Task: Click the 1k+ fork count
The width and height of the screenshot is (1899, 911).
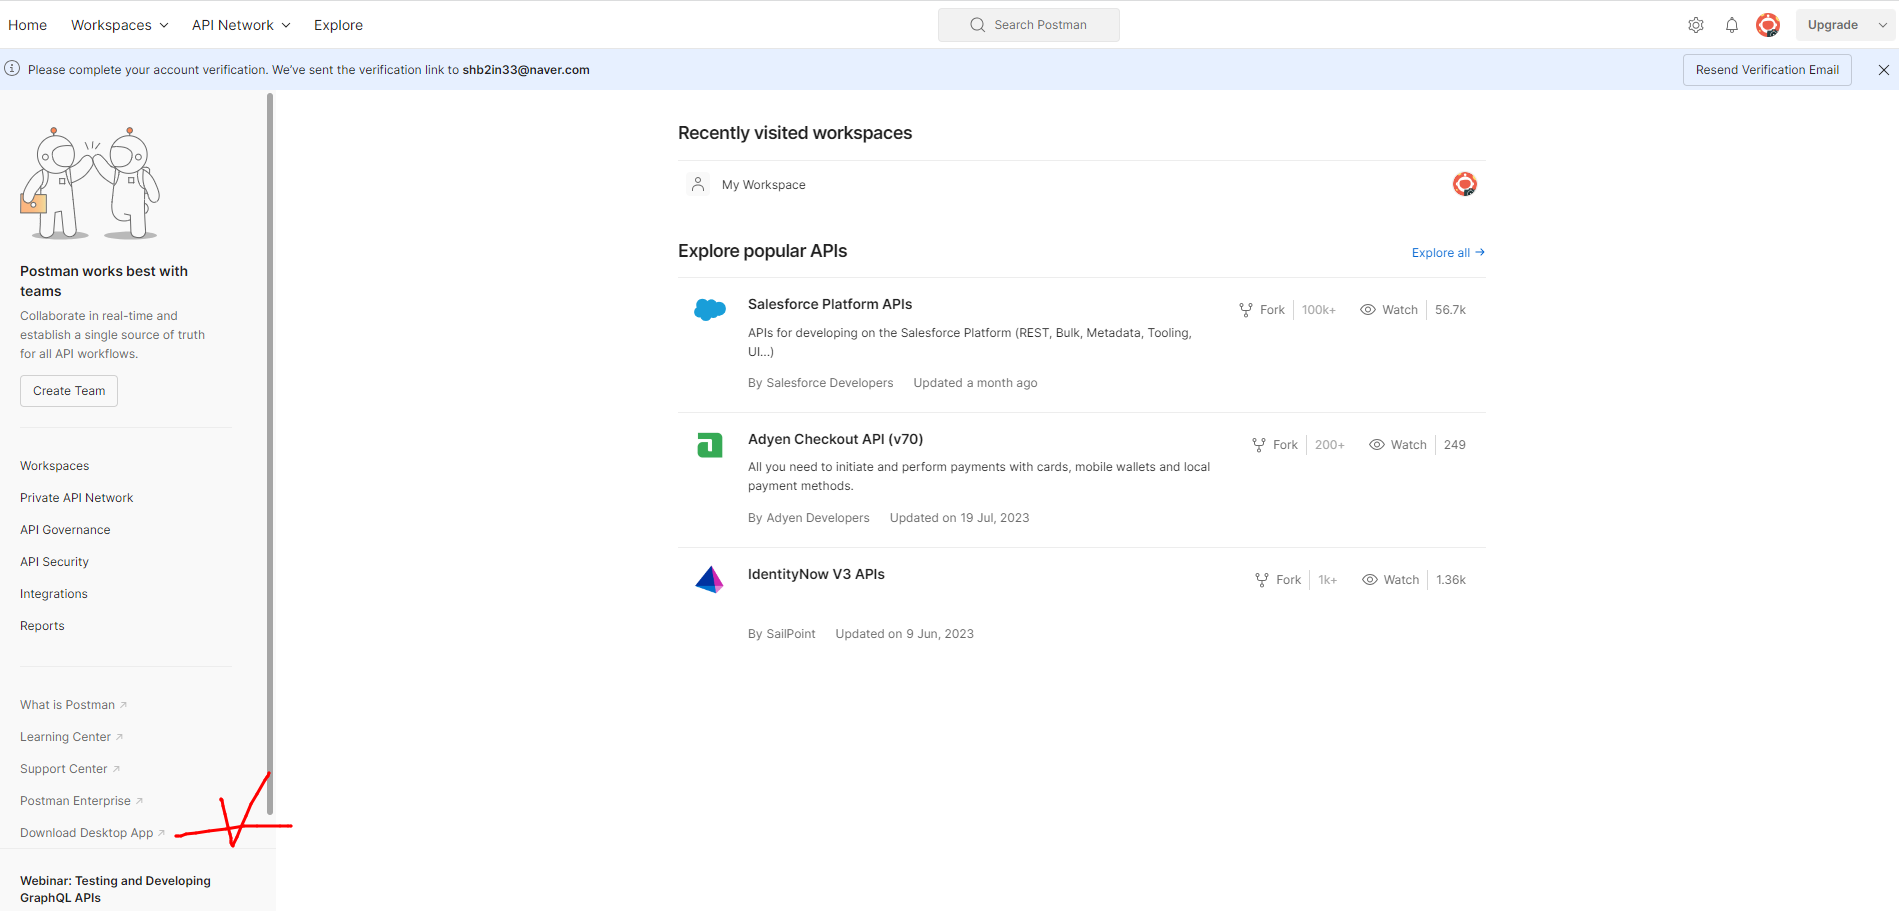Action: coord(1328,580)
